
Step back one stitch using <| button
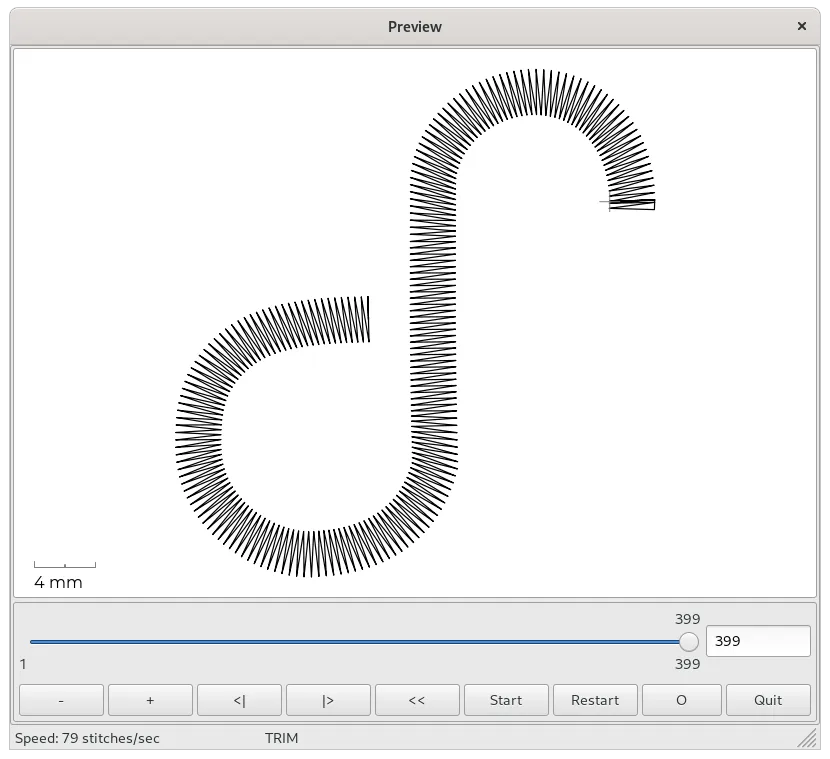(239, 700)
